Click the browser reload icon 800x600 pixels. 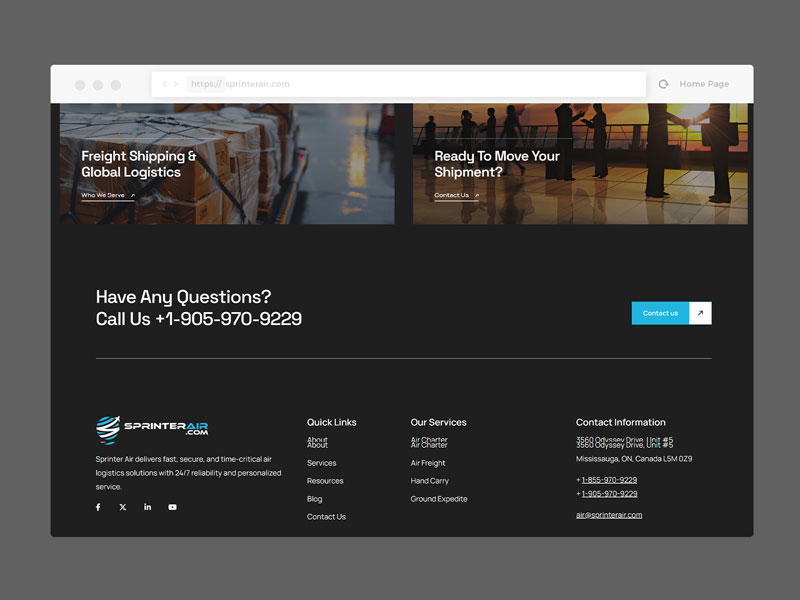click(663, 84)
